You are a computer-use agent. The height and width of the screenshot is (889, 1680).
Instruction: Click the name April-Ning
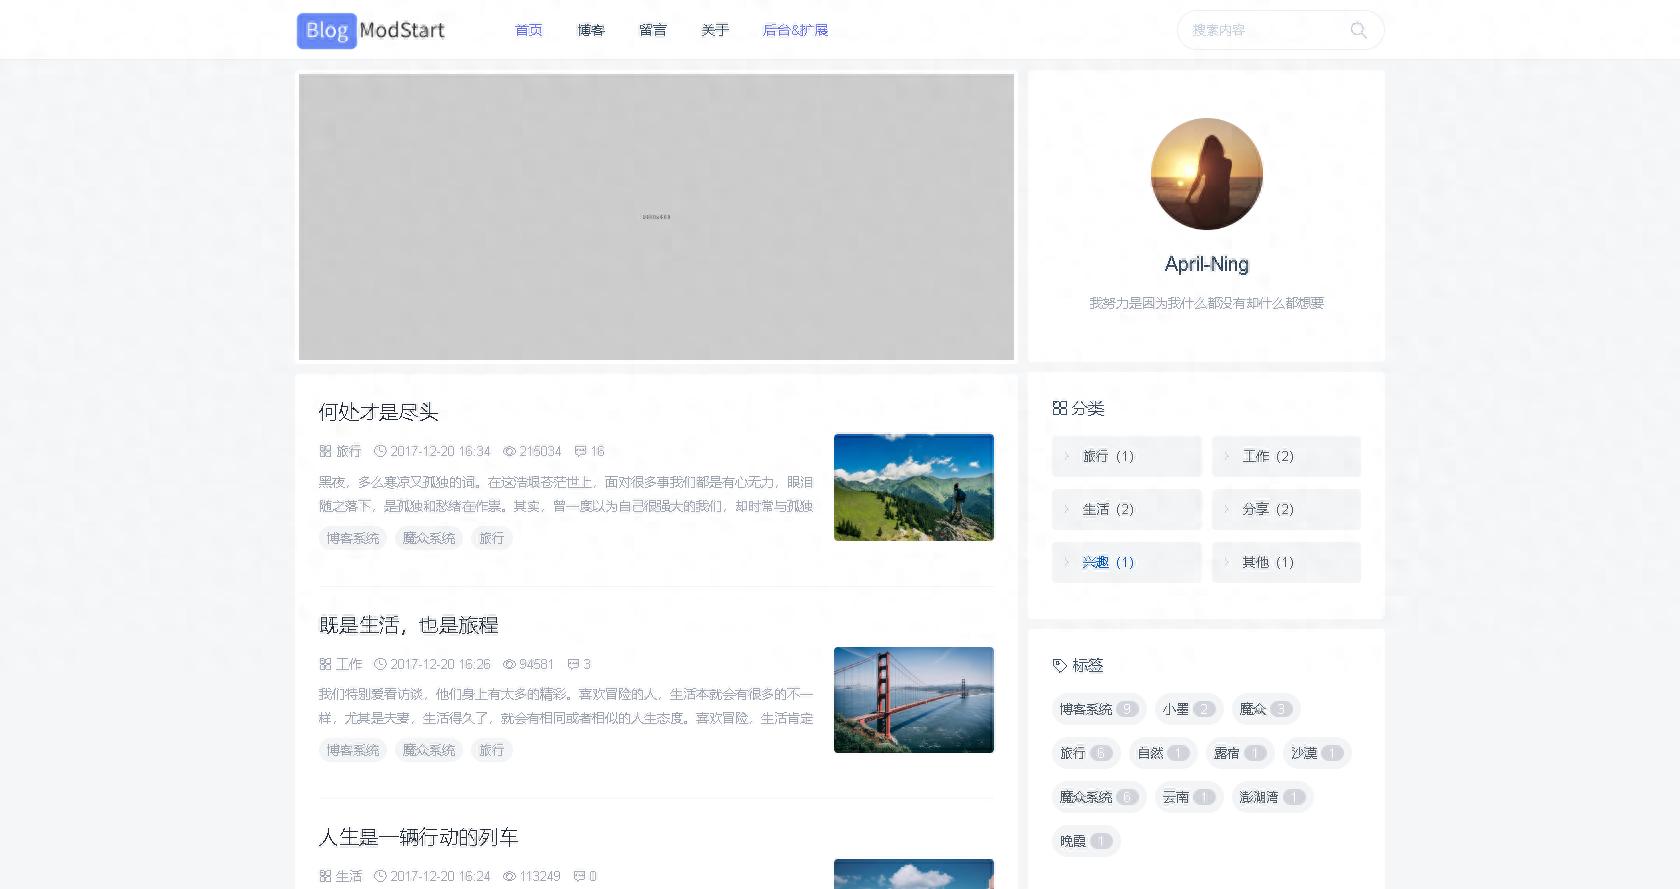click(x=1206, y=264)
